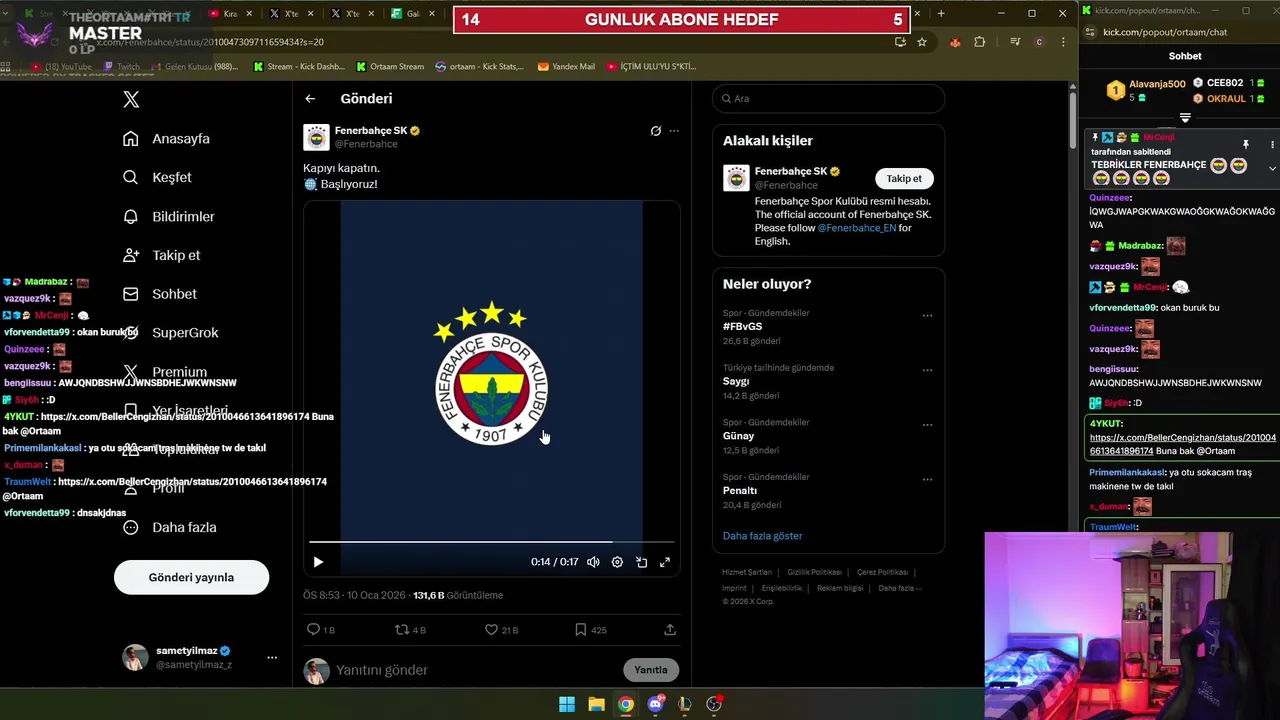Open File Explorer from the taskbar
This screenshot has height=720, width=1280.
pos(596,704)
